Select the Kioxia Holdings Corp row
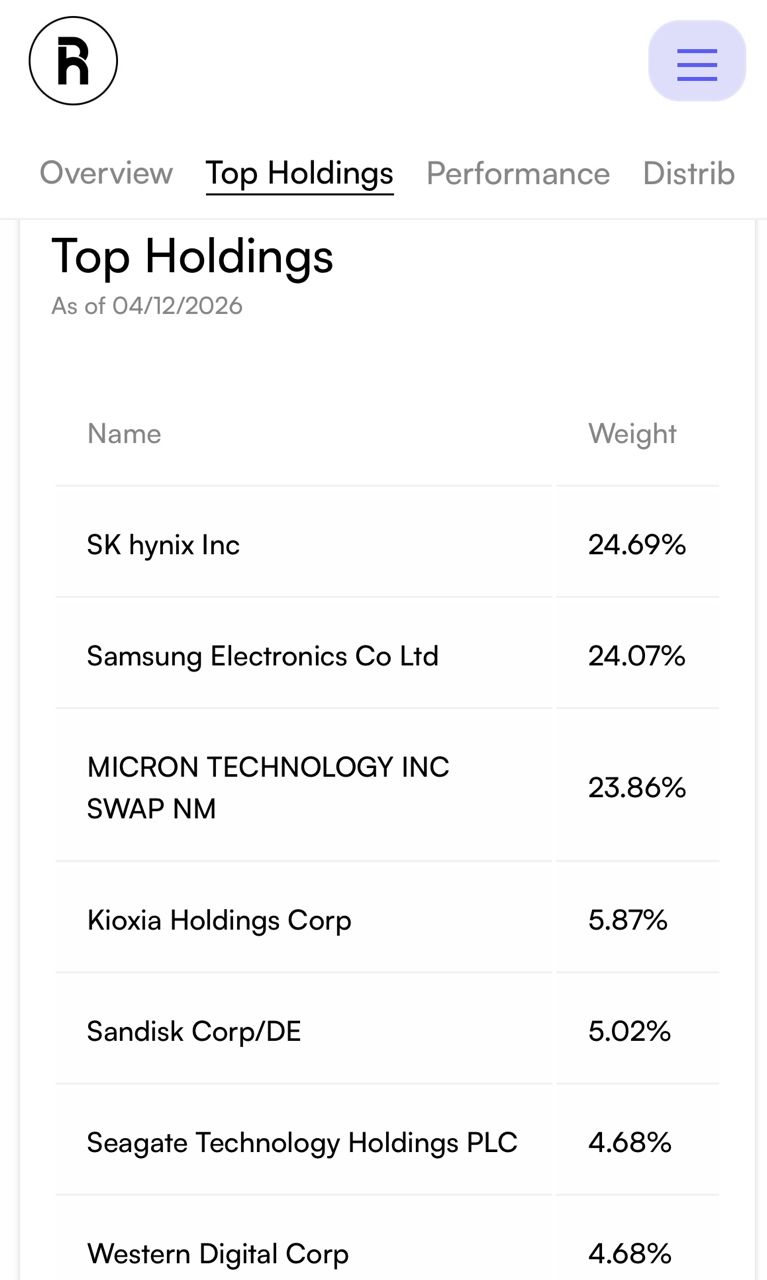The width and height of the screenshot is (767, 1280). (x=219, y=920)
